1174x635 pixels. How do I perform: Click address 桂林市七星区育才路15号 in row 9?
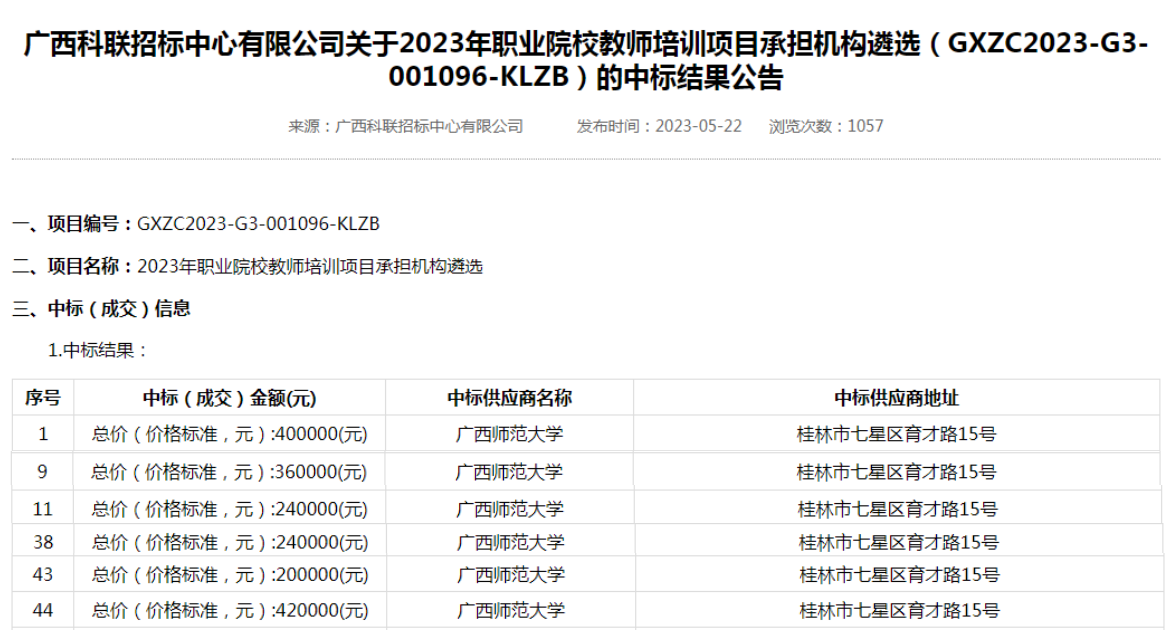click(897, 472)
